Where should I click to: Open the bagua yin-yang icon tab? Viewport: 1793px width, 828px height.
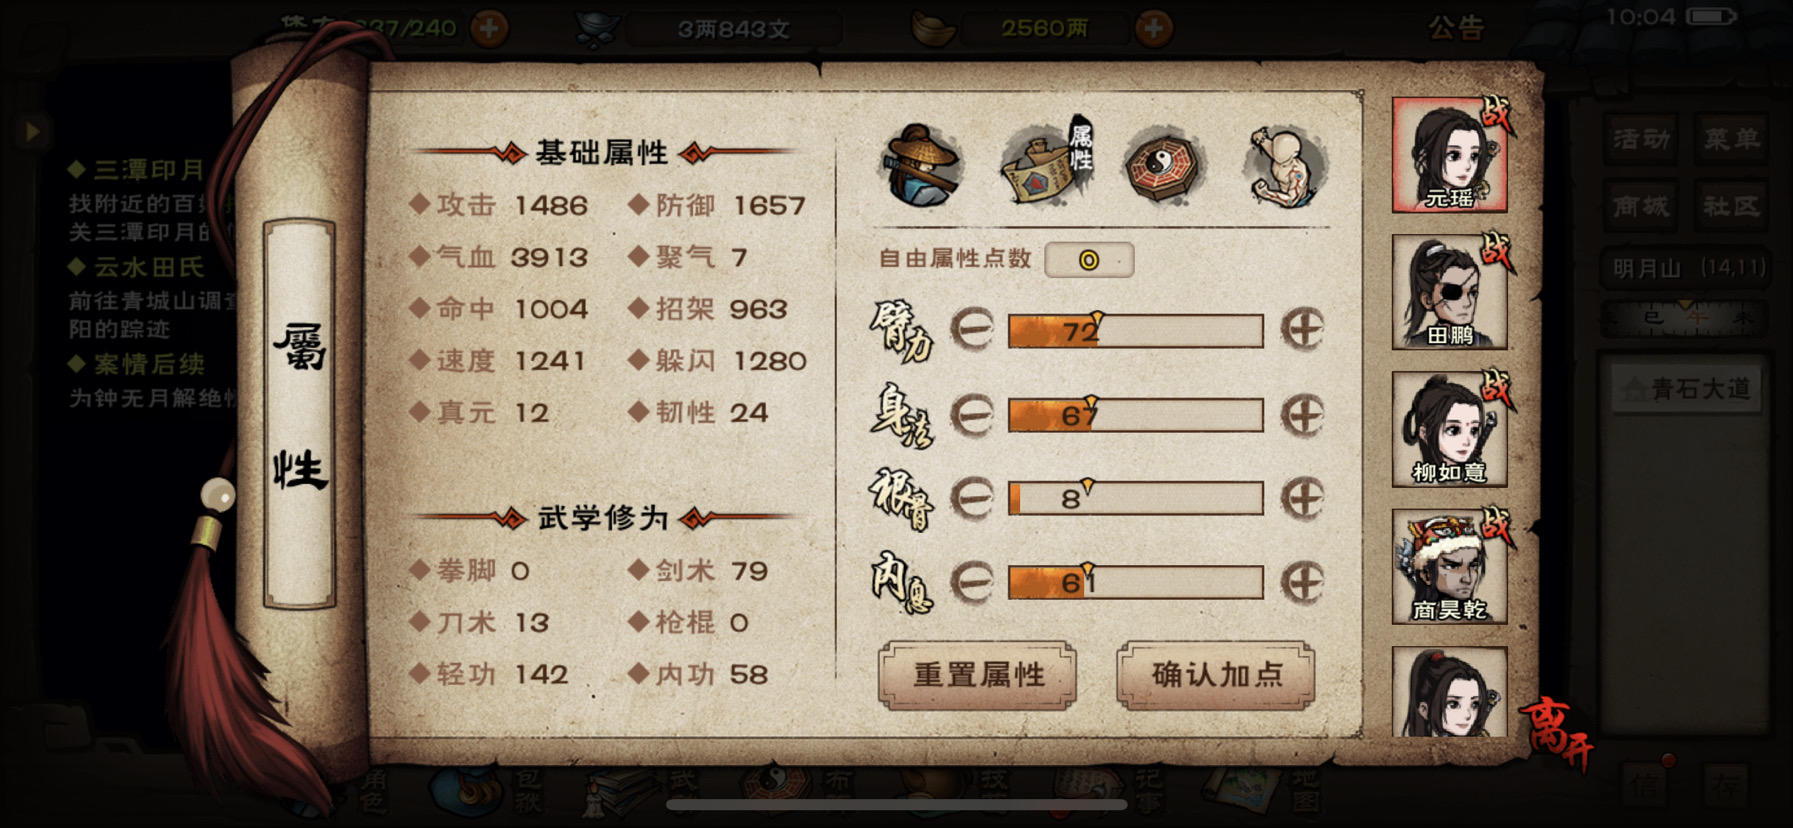pyautogui.click(x=1163, y=166)
